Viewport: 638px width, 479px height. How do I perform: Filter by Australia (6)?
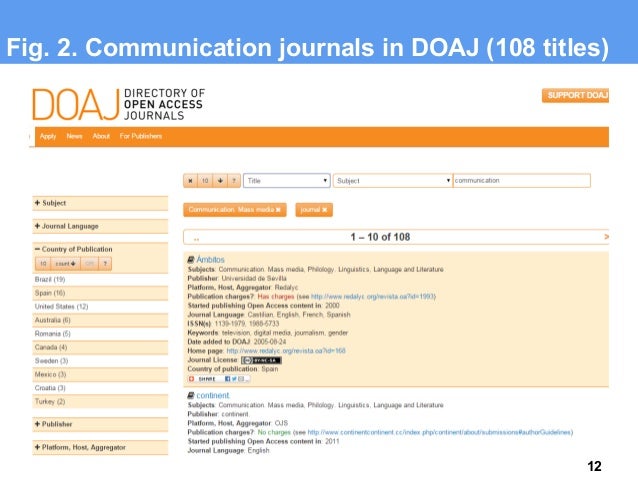click(52, 320)
